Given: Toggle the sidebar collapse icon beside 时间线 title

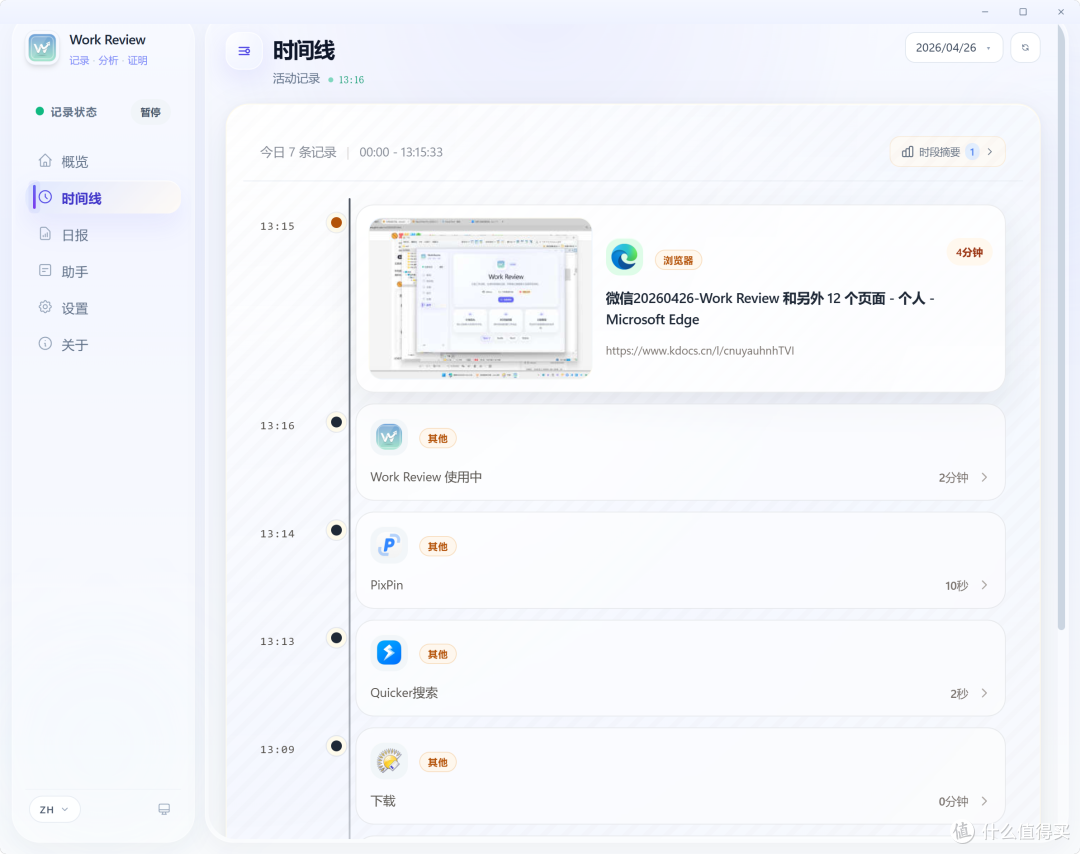Looking at the screenshot, I should [x=244, y=51].
